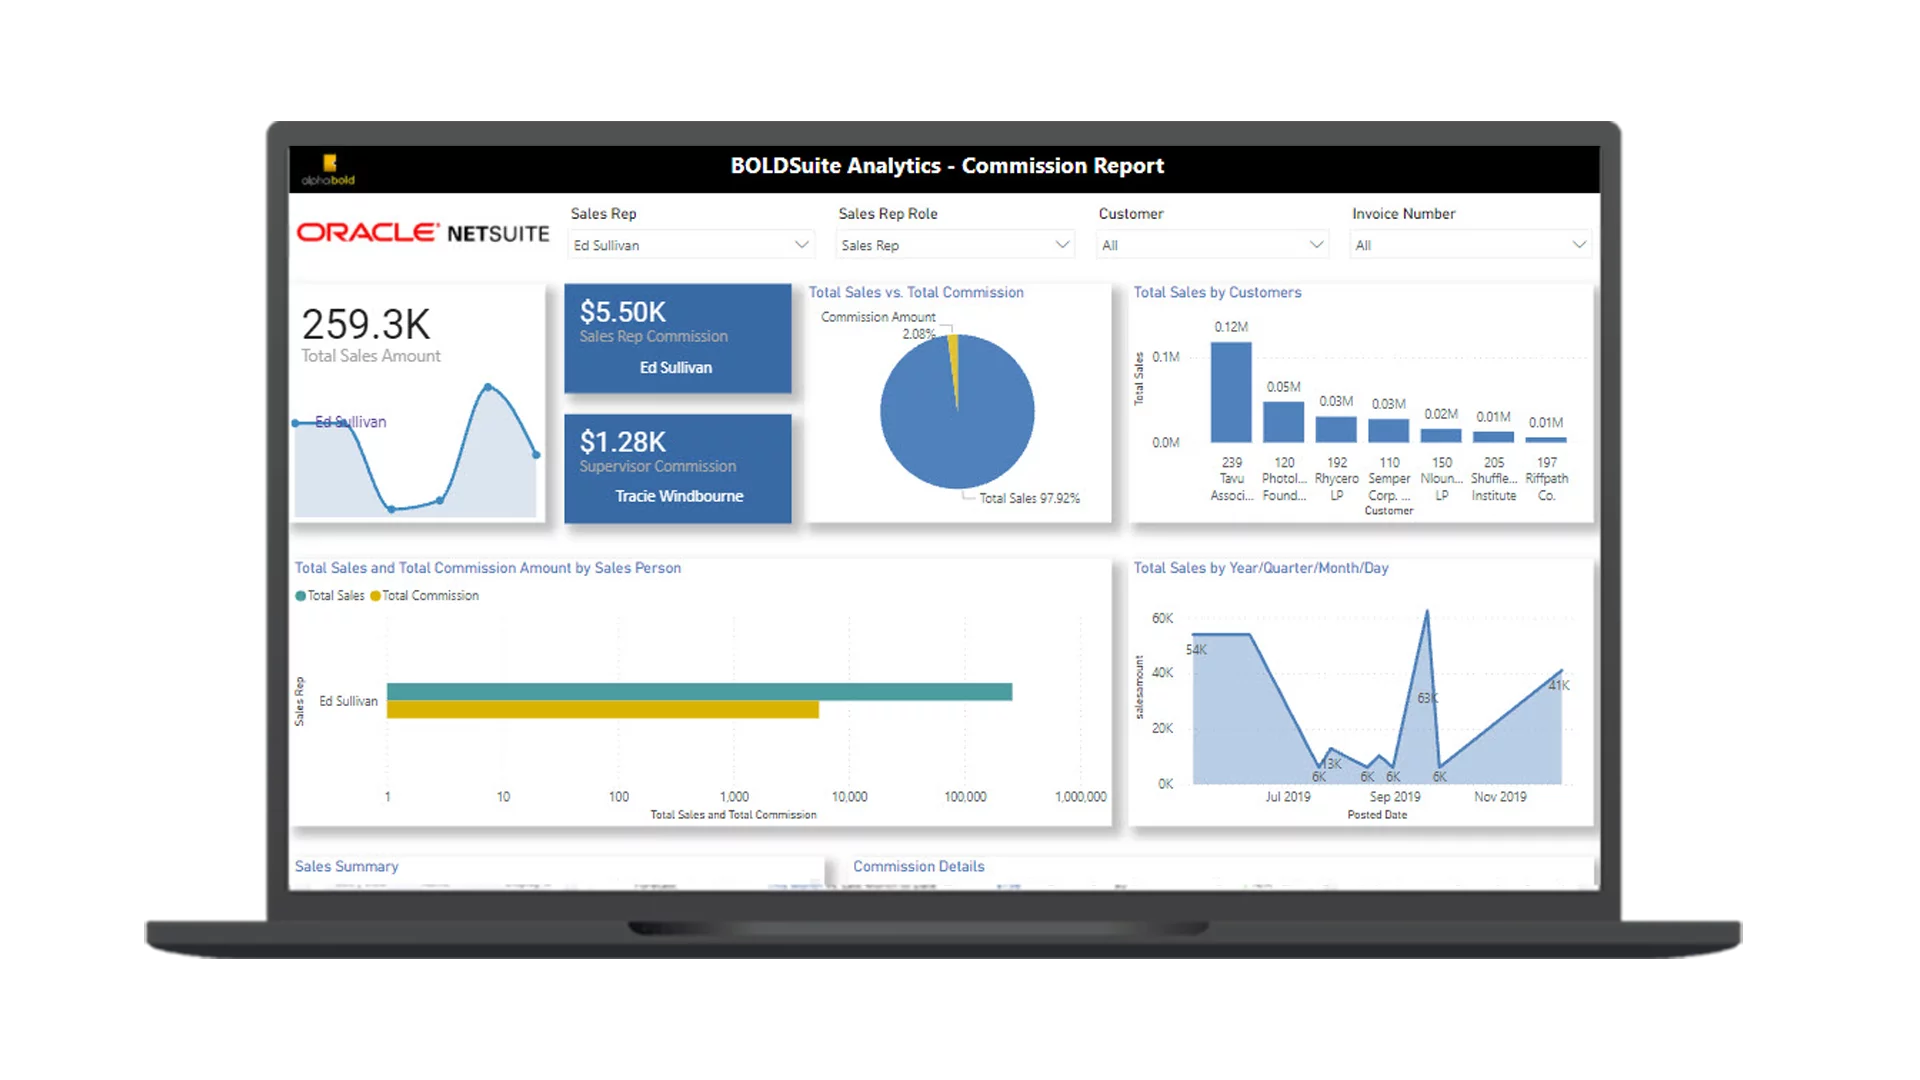Click the 54K data point on date chart
Image resolution: width=1920 pixels, height=1080 pixels.
click(x=1193, y=635)
